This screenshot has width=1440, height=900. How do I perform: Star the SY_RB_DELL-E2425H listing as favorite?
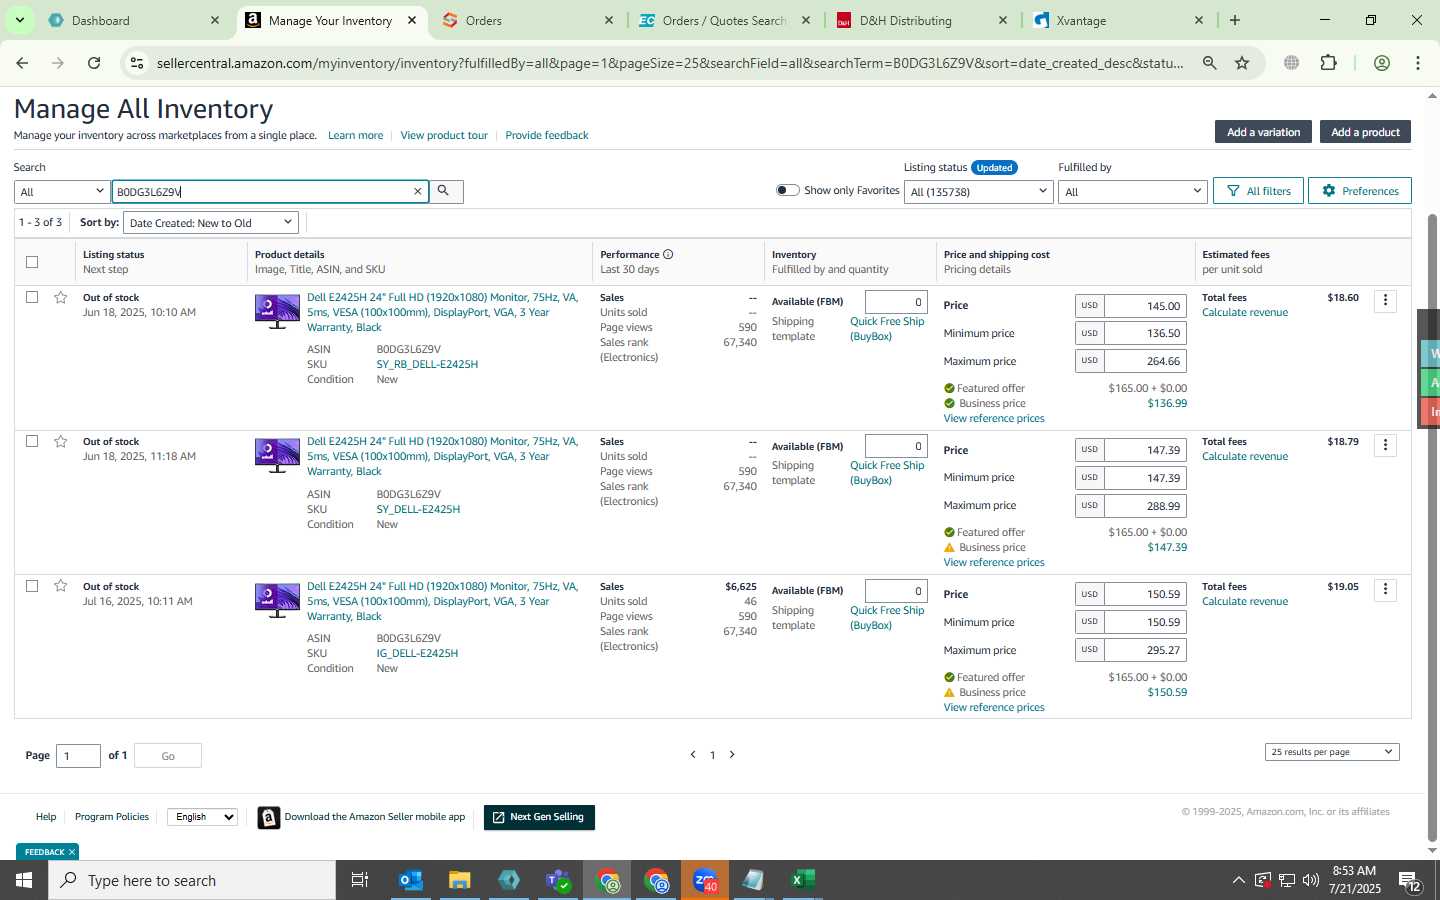pyautogui.click(x=61, y=297)
